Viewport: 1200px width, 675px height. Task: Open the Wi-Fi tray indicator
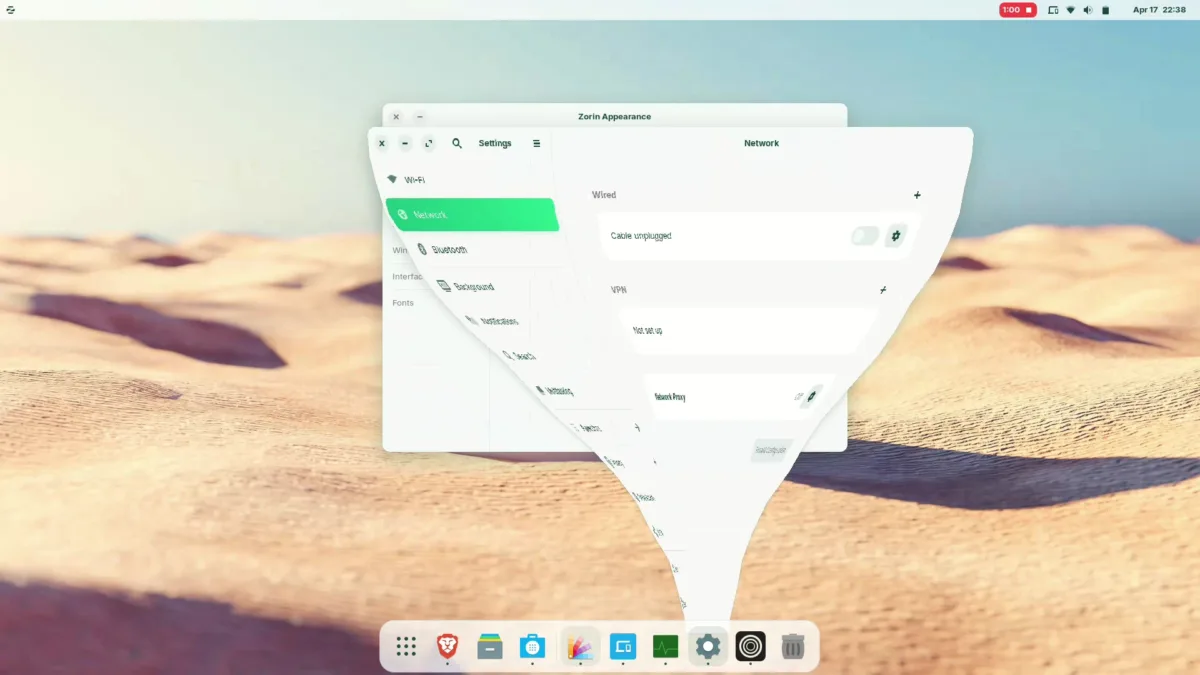point(1070,10)
